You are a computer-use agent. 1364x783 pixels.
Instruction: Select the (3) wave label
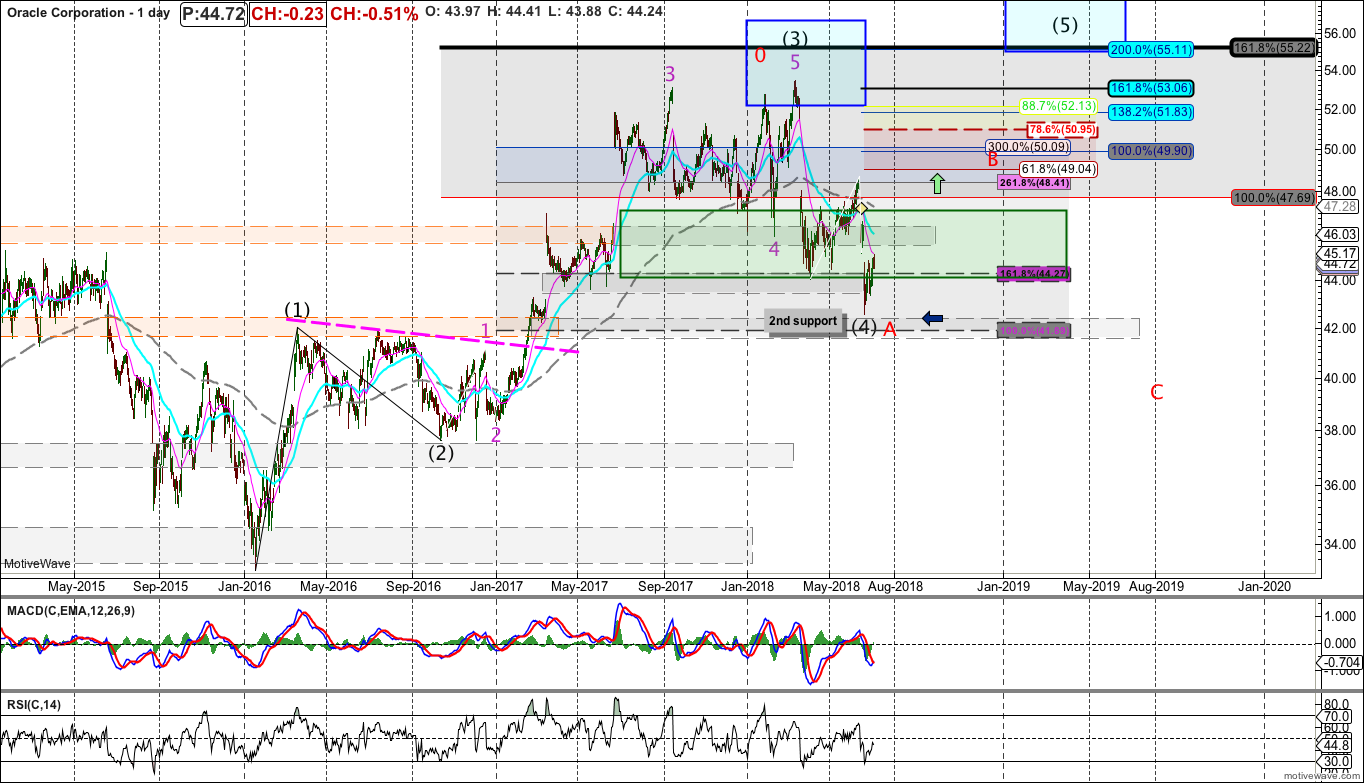coord(795,39)
